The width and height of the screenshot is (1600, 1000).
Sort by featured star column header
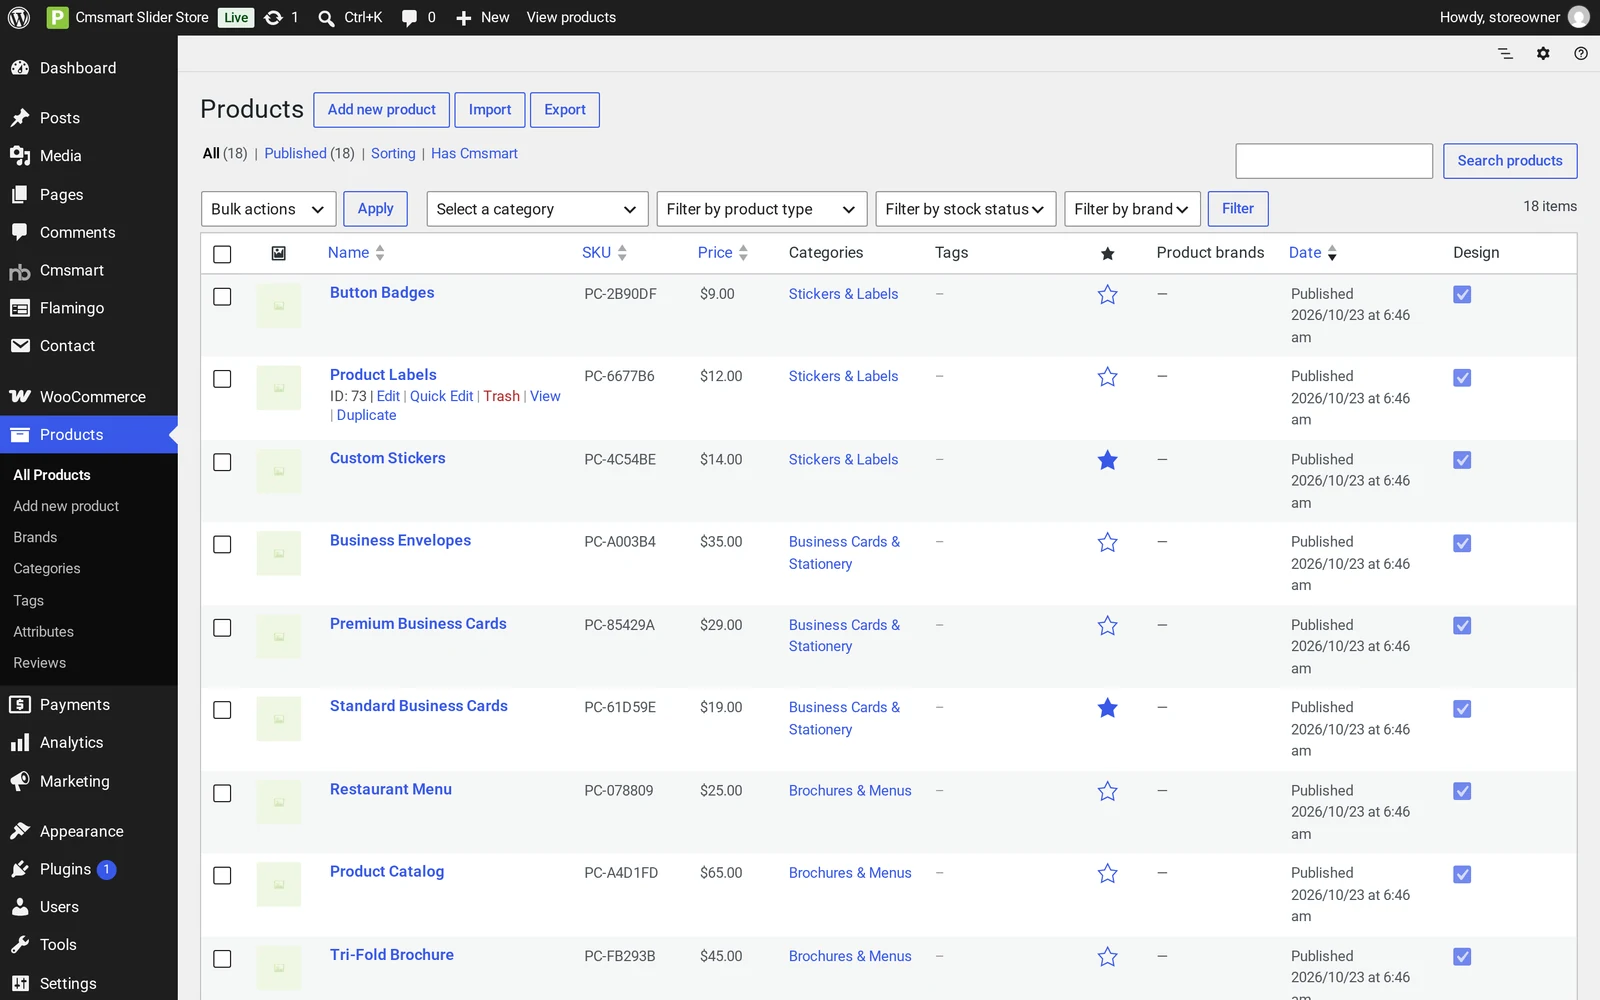[x=1107, y=253]
